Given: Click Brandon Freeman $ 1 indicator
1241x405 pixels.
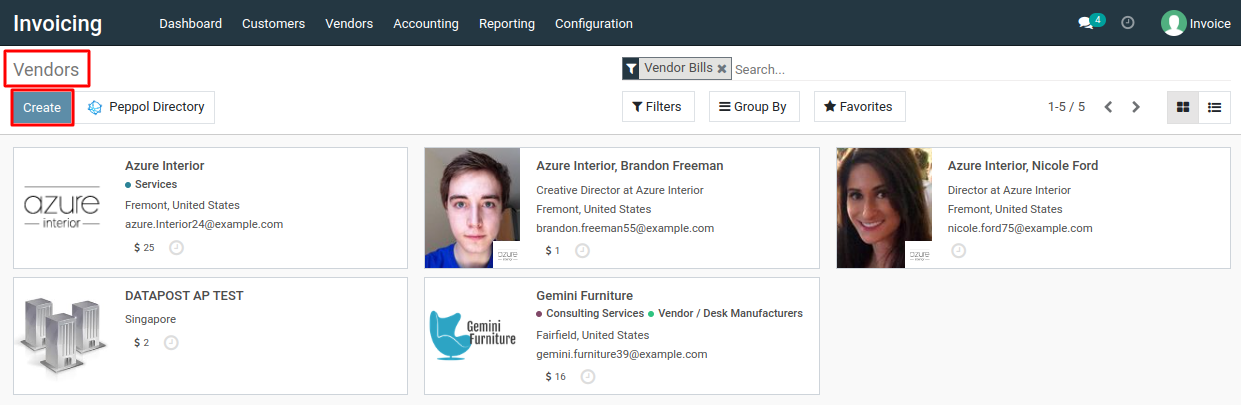Looking at the screenshot, I should pyautogui.click(x=553, y=250).
